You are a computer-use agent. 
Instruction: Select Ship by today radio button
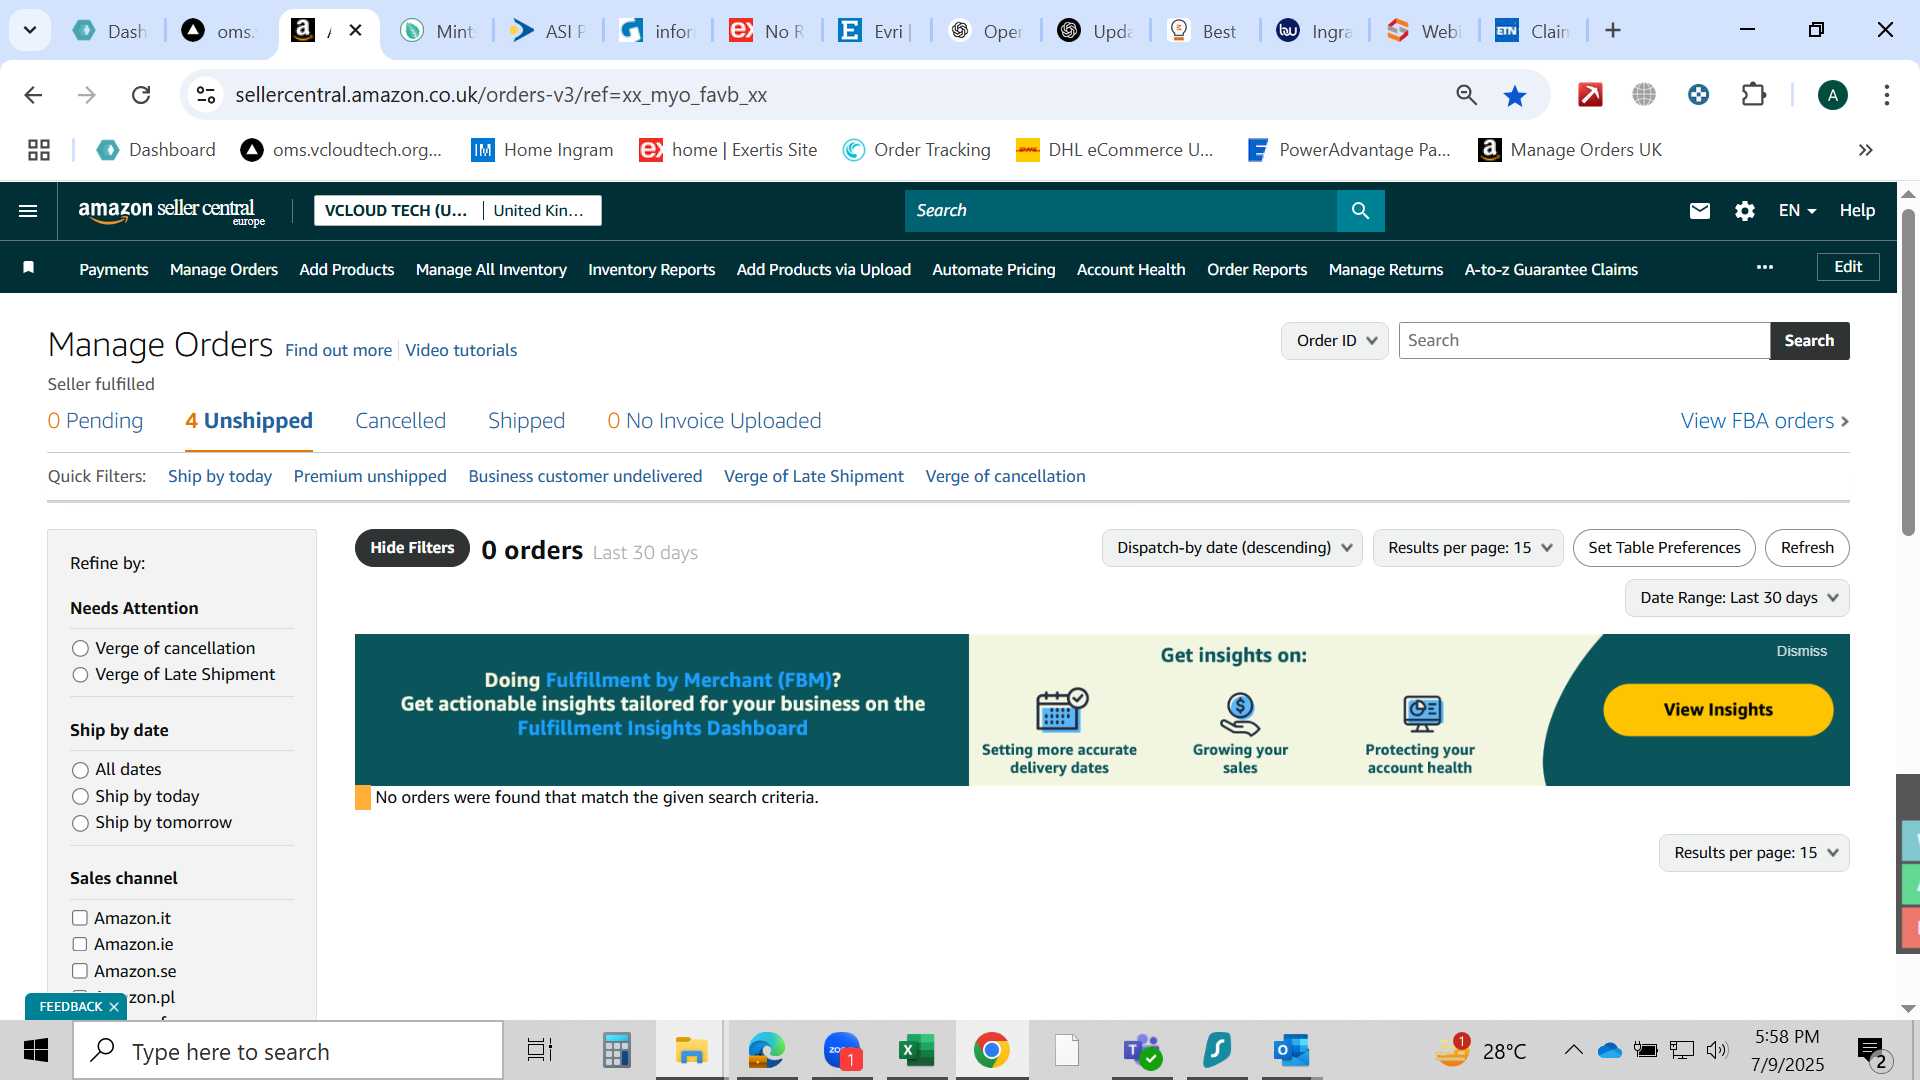(80, 797)
